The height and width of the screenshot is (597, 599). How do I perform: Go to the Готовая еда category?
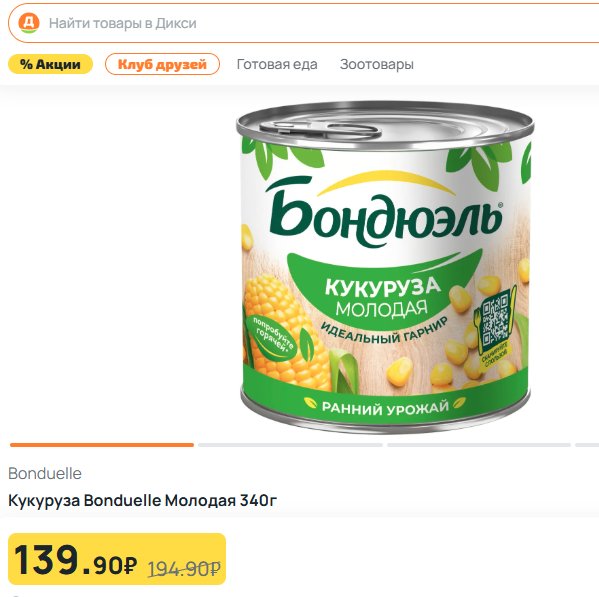click(x=277, y=64)
